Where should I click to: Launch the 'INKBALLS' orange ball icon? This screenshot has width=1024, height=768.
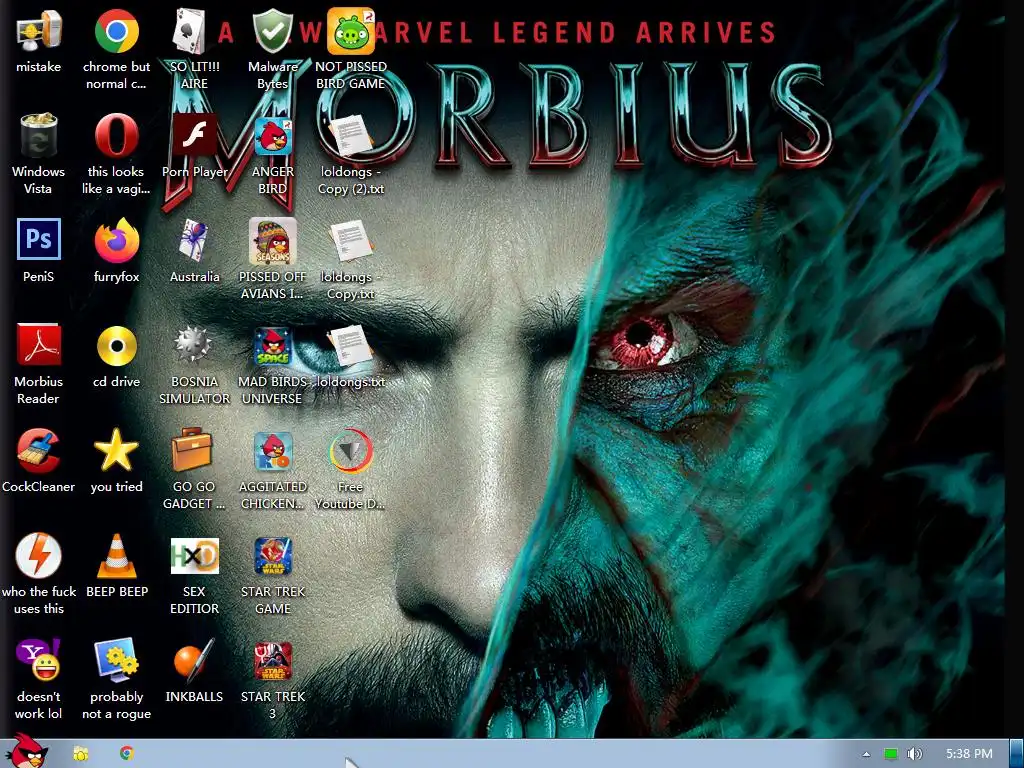tap(194, 660)
